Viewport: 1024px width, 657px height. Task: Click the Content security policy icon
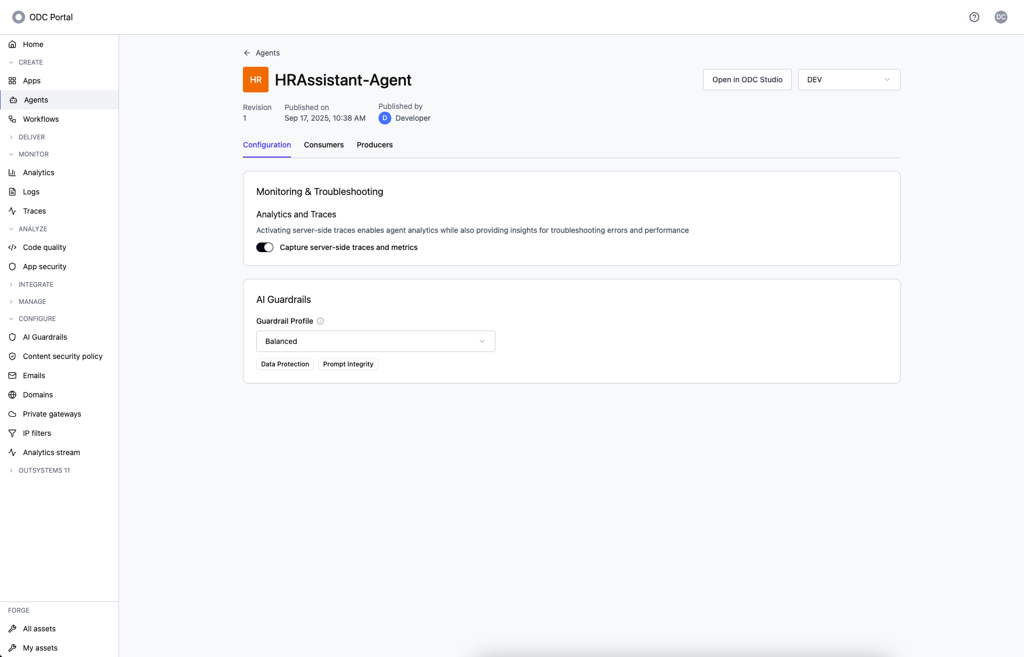[x=12, y=357]
